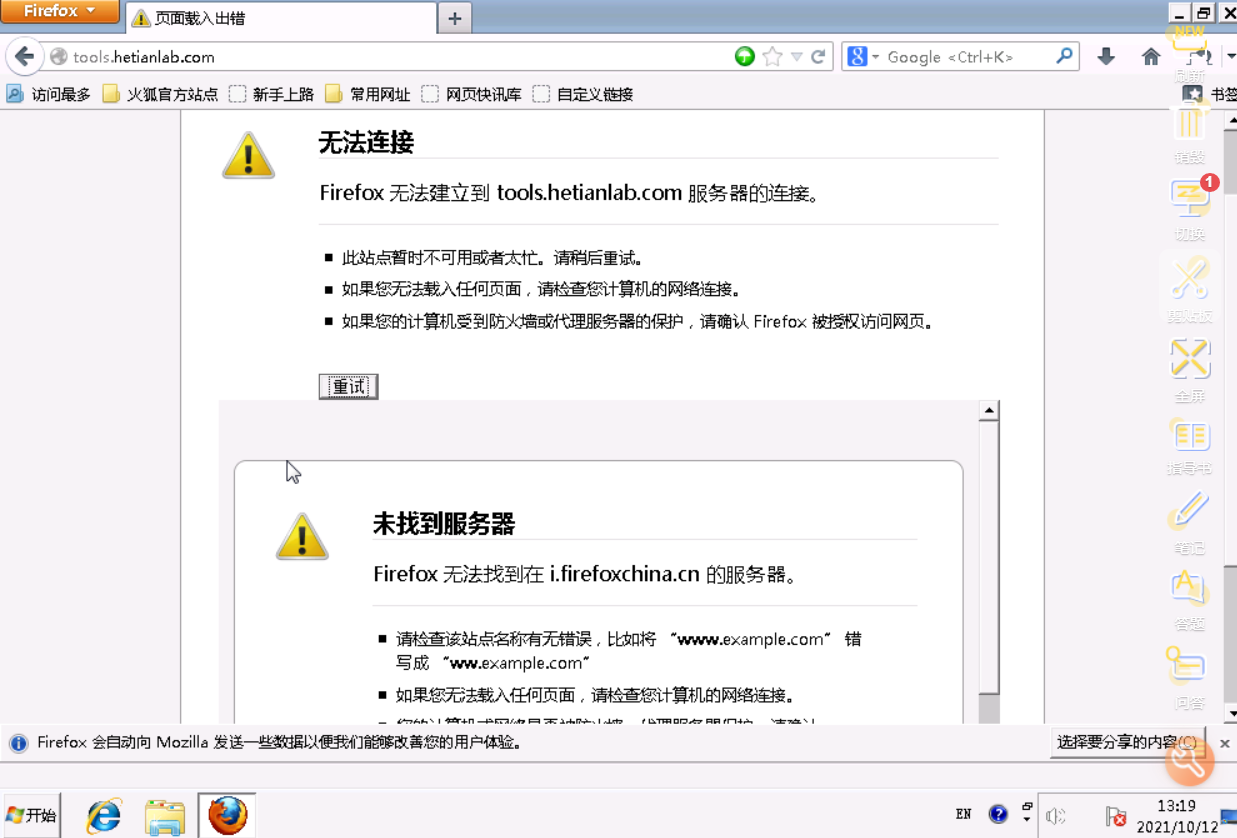This screenshot has width=1237, height=838.
Task: Open the 书签 bookmarks menu
Action: pos(1210,94)
